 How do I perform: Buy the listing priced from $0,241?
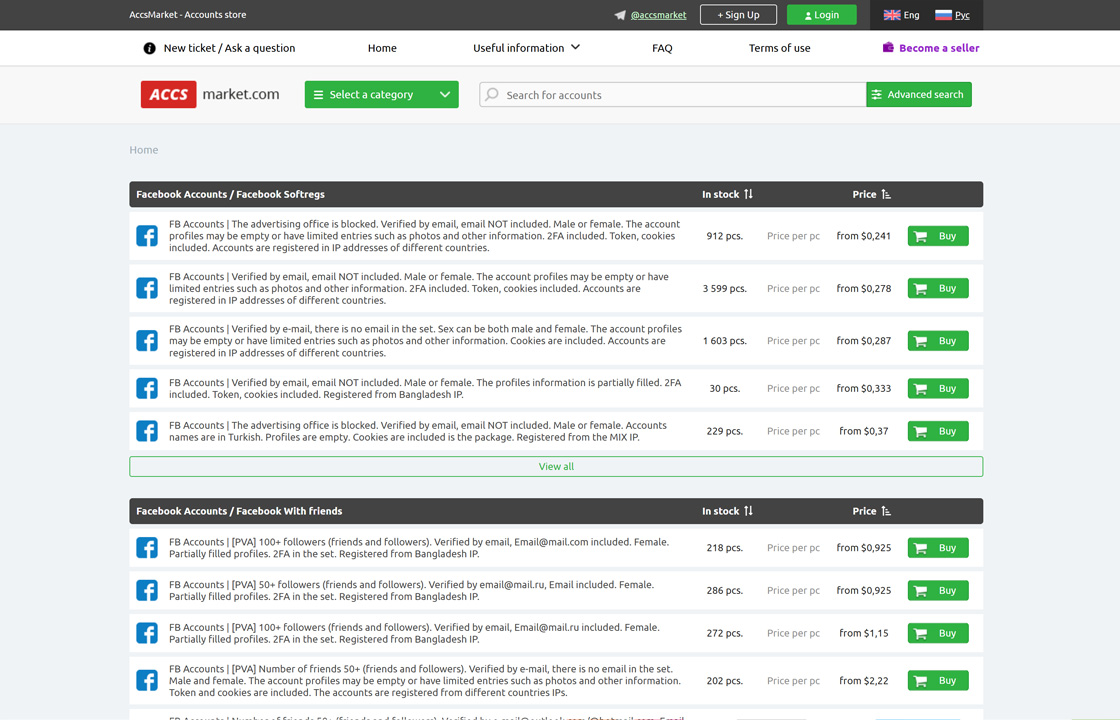click(x=938, y=236)
